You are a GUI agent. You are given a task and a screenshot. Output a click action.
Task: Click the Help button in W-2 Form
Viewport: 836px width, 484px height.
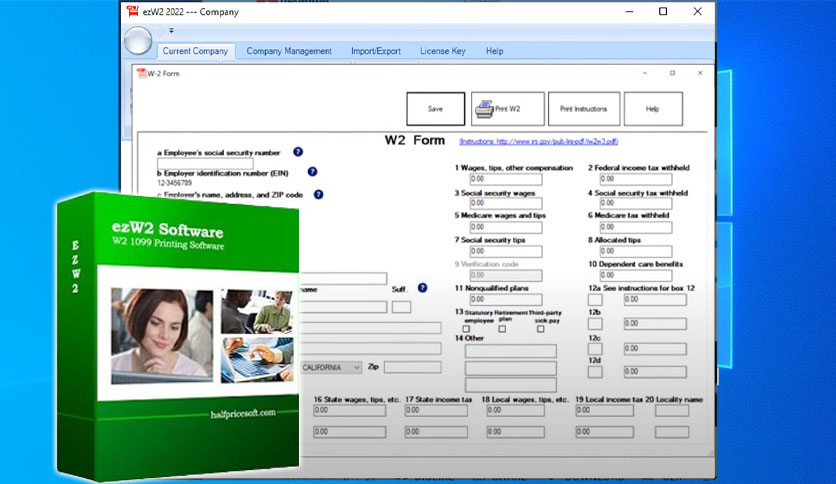[x=653, y=109]
